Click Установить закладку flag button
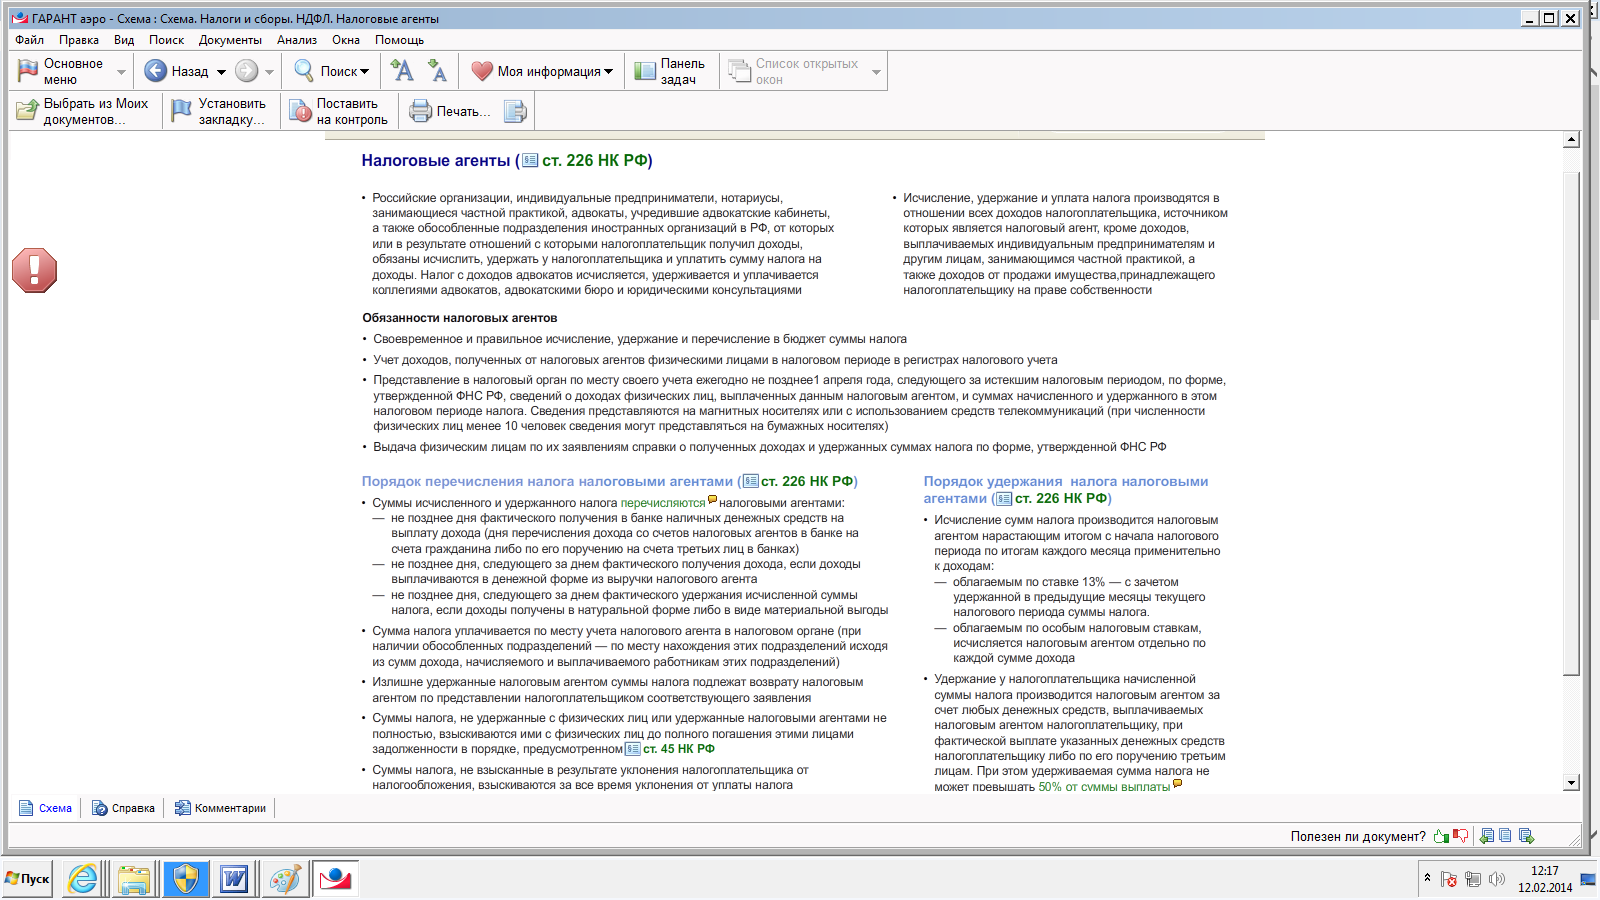This screenshot has height=900, width=1600. 219,111
